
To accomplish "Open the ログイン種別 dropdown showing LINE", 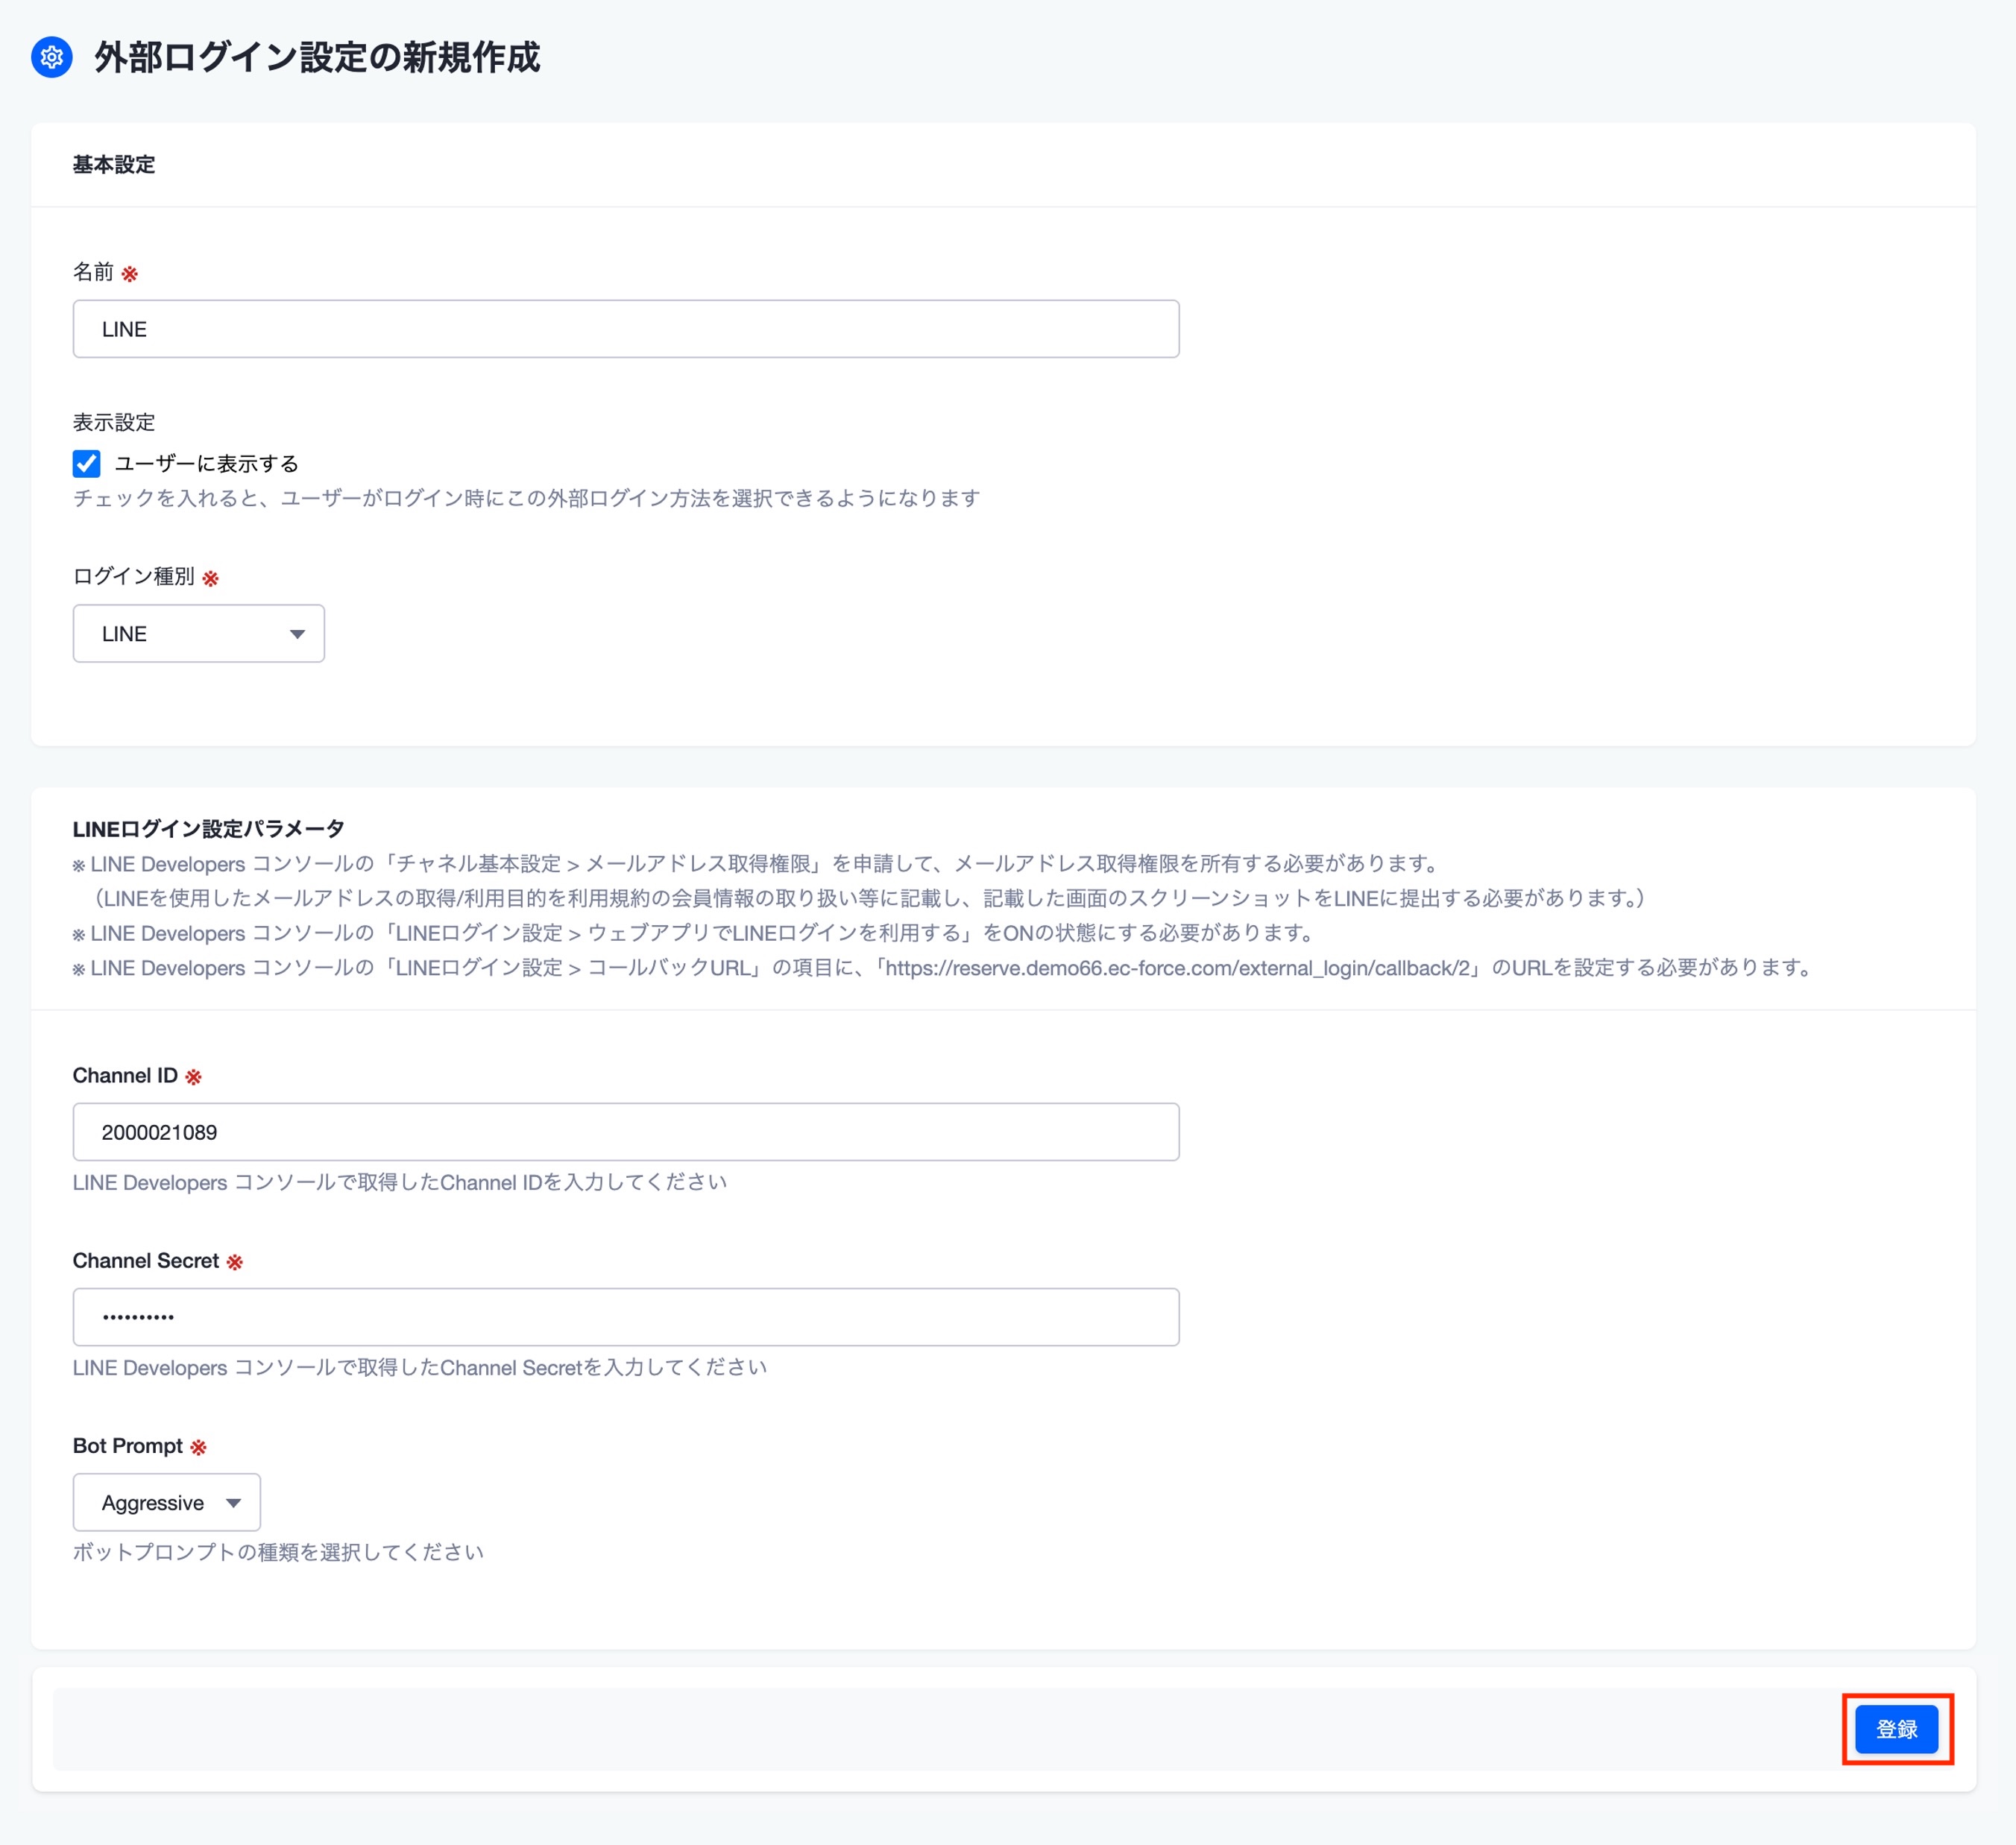I will [198, 633].
